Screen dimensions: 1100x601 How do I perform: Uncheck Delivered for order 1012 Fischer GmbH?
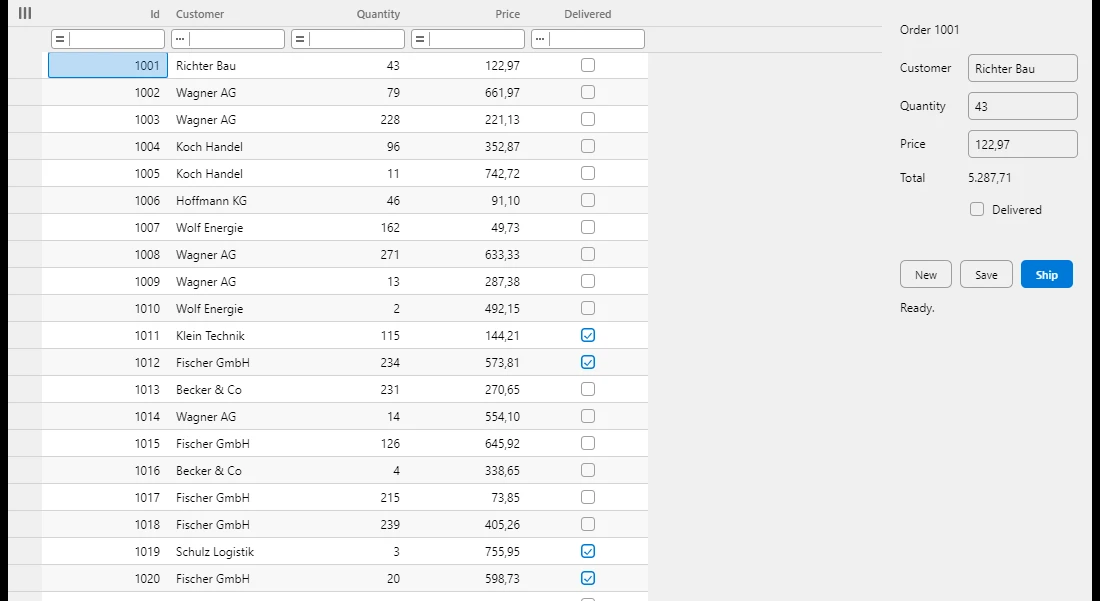[588, 363]
